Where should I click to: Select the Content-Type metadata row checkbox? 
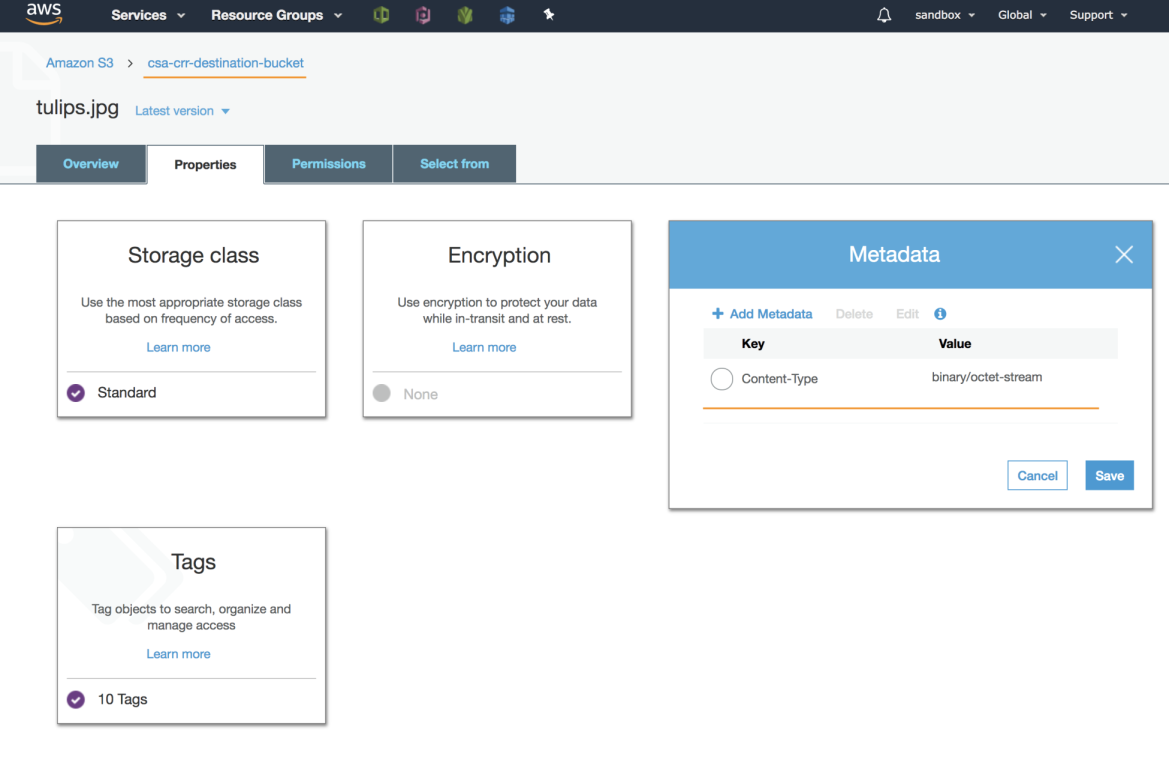[721, 379]
